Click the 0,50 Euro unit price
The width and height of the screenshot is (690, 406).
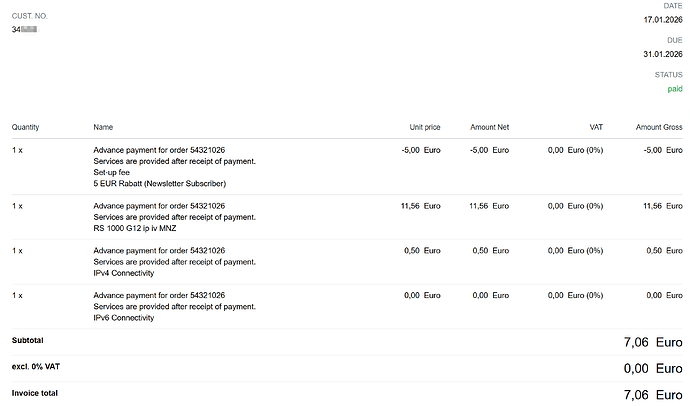pyautogui.click(x=422, y=251)
